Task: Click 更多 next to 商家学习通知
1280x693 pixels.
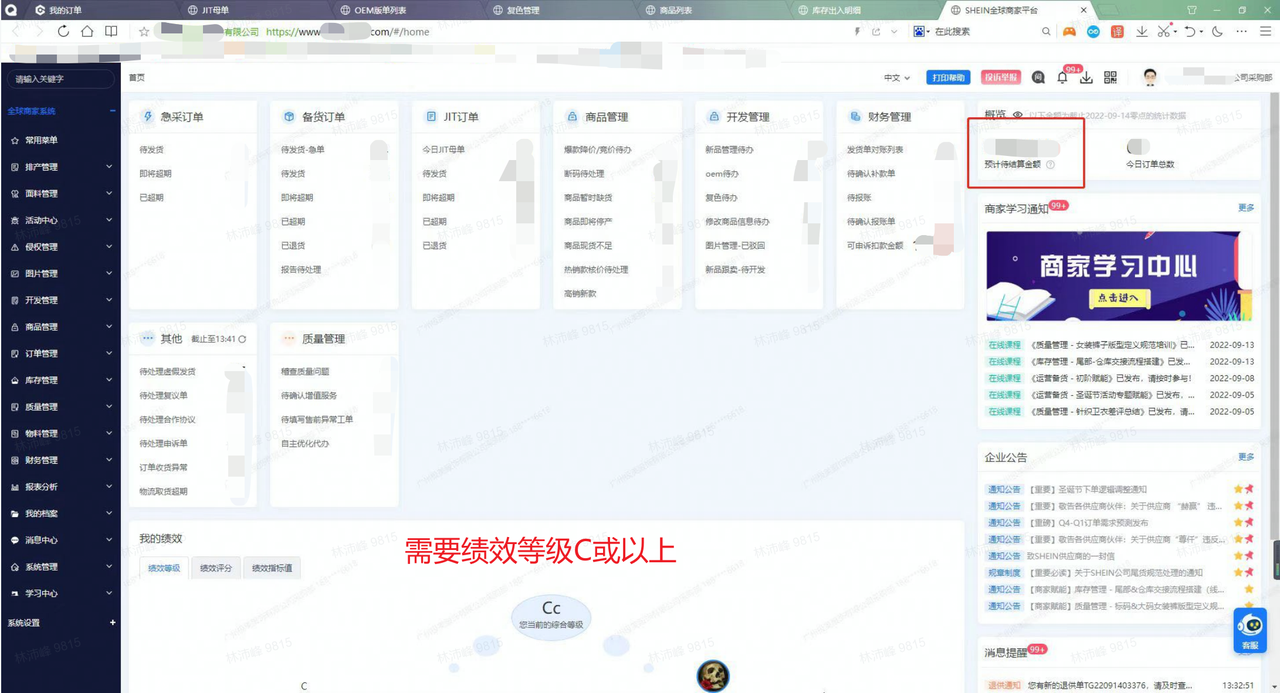Action: pyautogui.click(x=1246, y=208)
